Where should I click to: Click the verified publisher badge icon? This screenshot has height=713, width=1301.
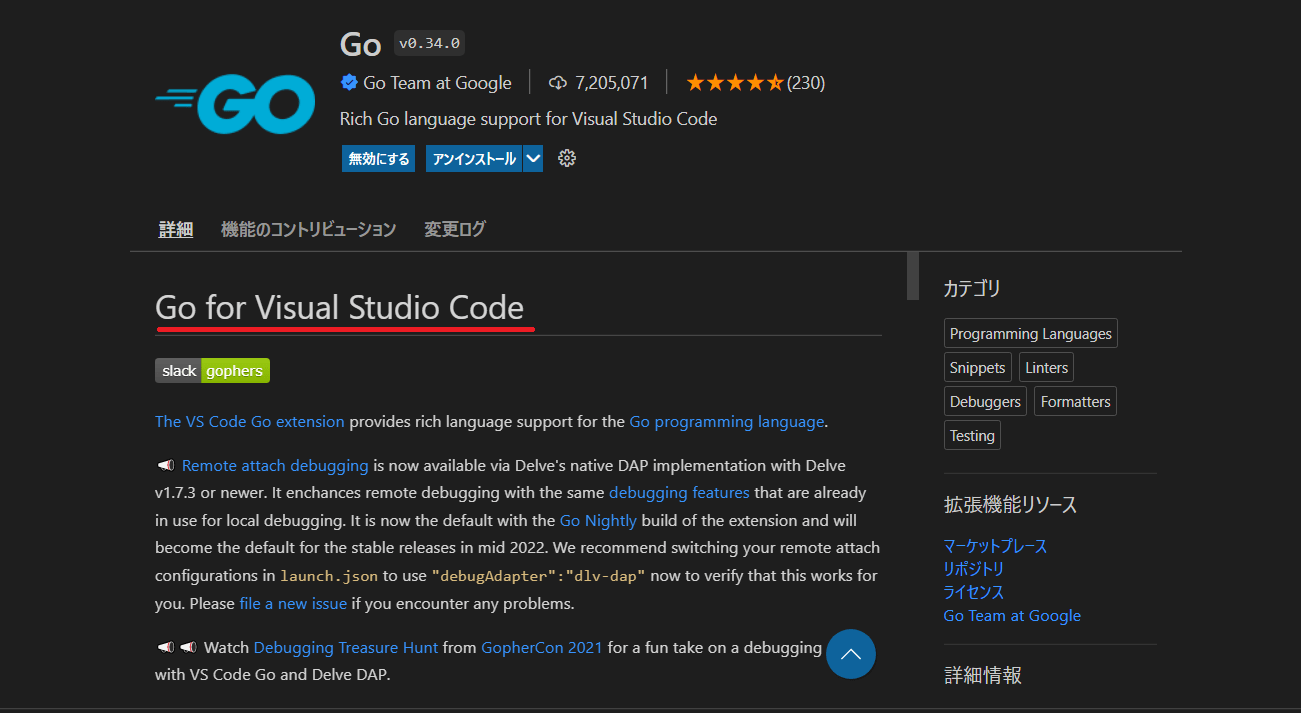point(349,83)
